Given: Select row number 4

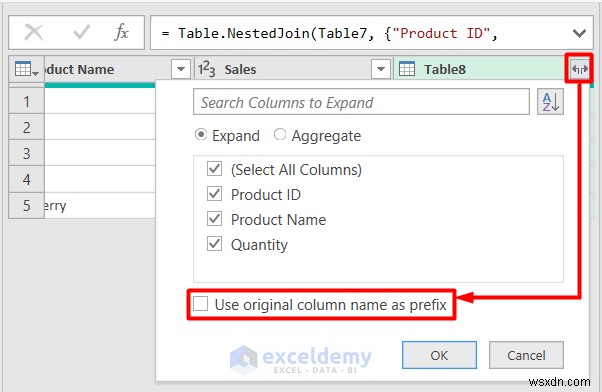Looking at the screenshot, I should [26, 179].
